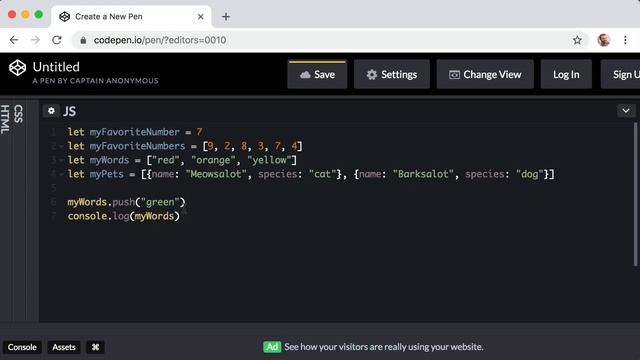
Task: Expand the JS editor dropdown chevron
Action: (x=626, y=111)
